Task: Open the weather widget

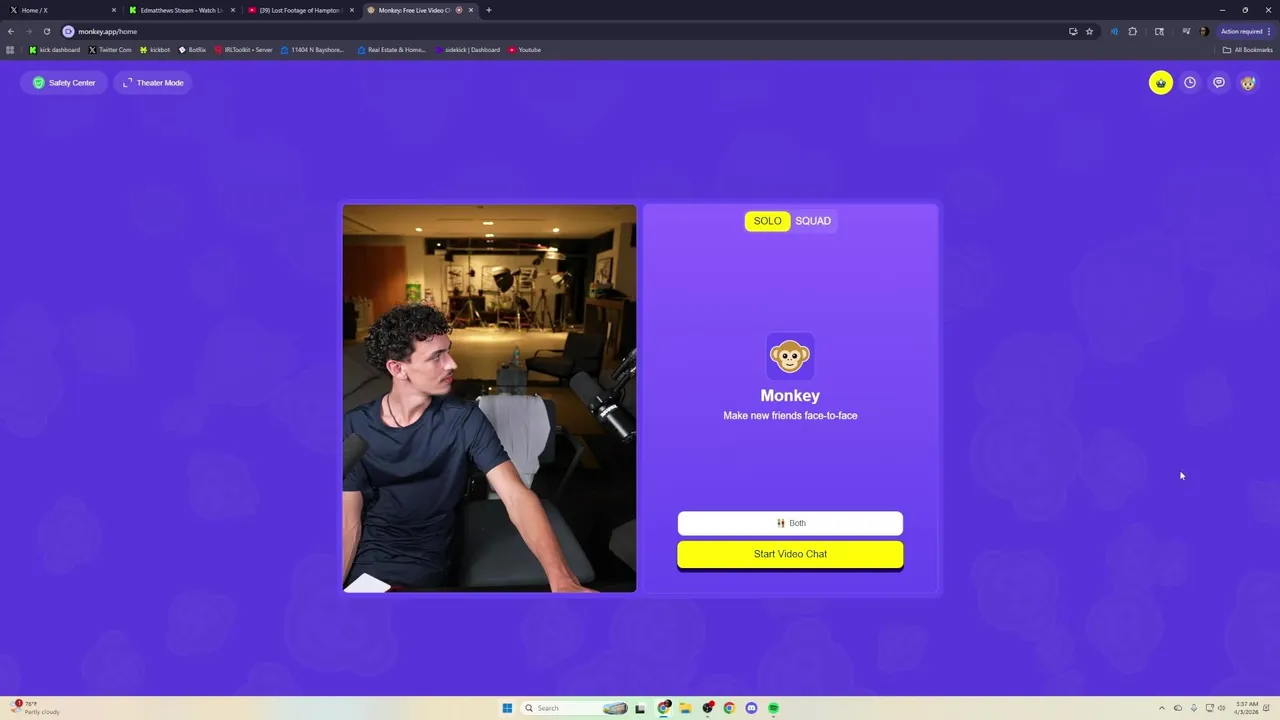Action: pyautogui.click(x=35, y=708)
